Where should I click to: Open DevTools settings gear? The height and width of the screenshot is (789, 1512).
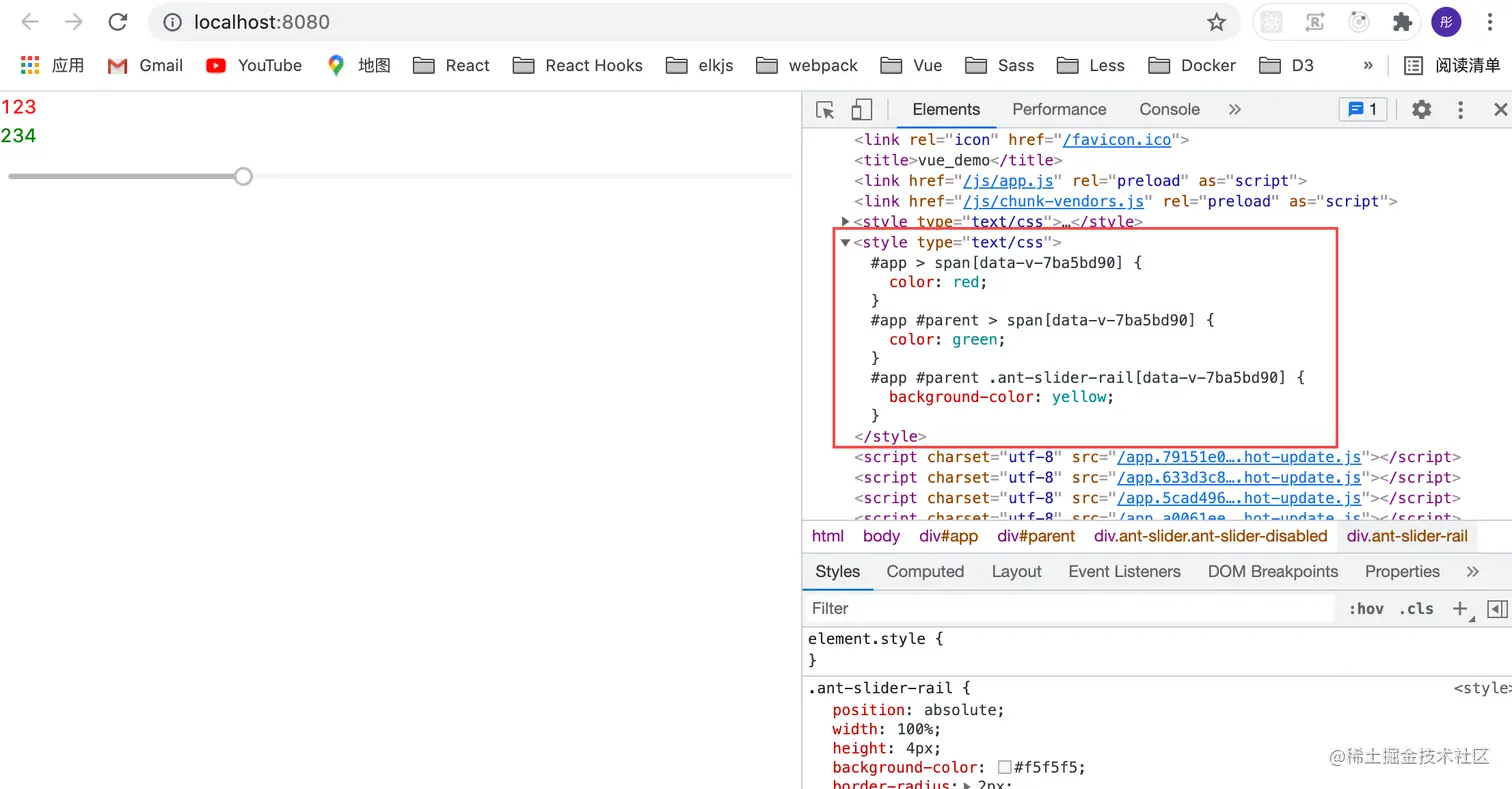click(1421, 110)
